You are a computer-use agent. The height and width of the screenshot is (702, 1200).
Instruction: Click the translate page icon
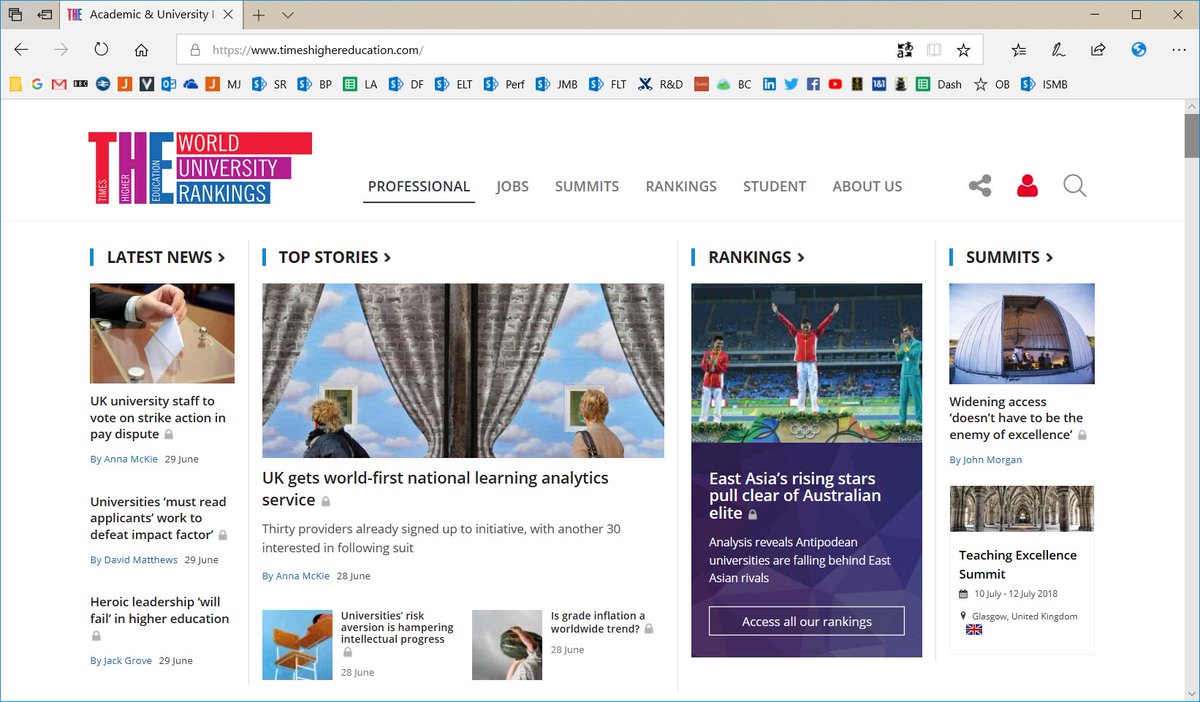905,50
